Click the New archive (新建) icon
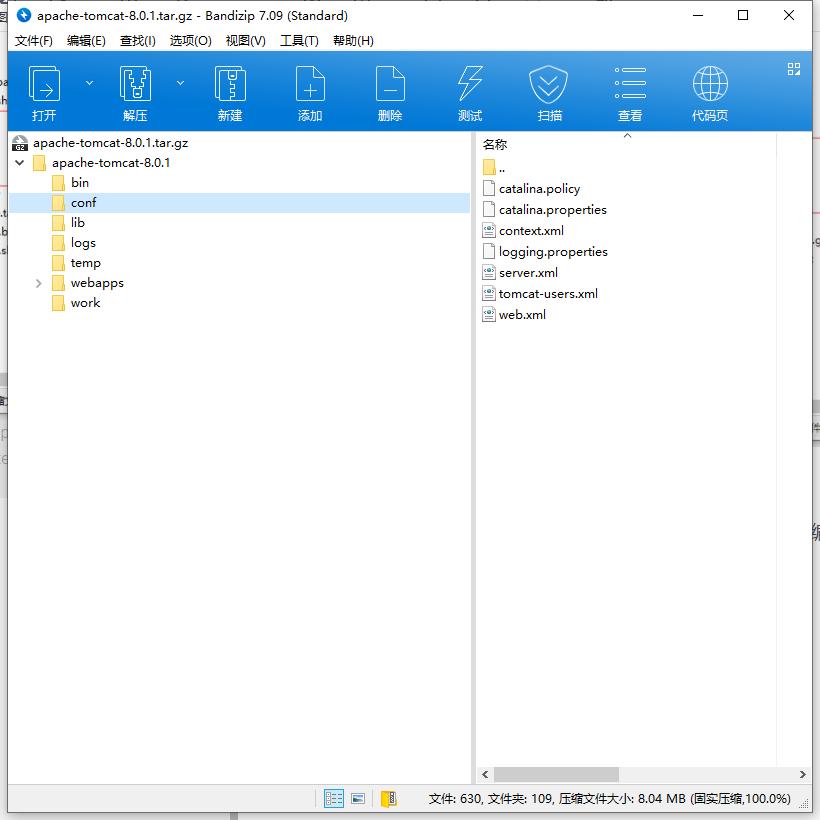The height and width of the screenshot is (820, 820). tap(230, 84)
